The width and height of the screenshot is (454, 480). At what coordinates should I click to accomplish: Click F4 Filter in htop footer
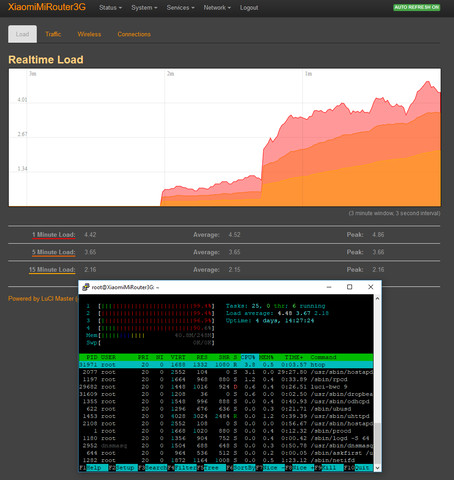(182, 468)
